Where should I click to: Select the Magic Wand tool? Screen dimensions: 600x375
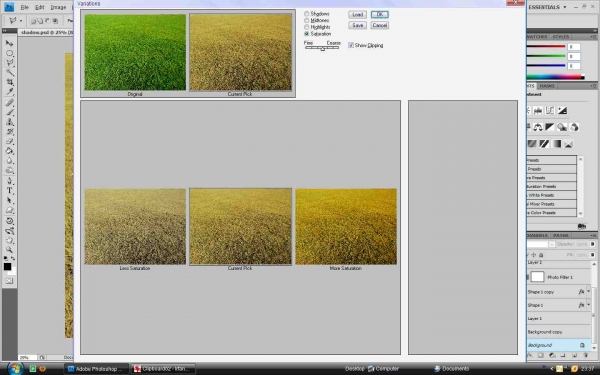point(10,72)
